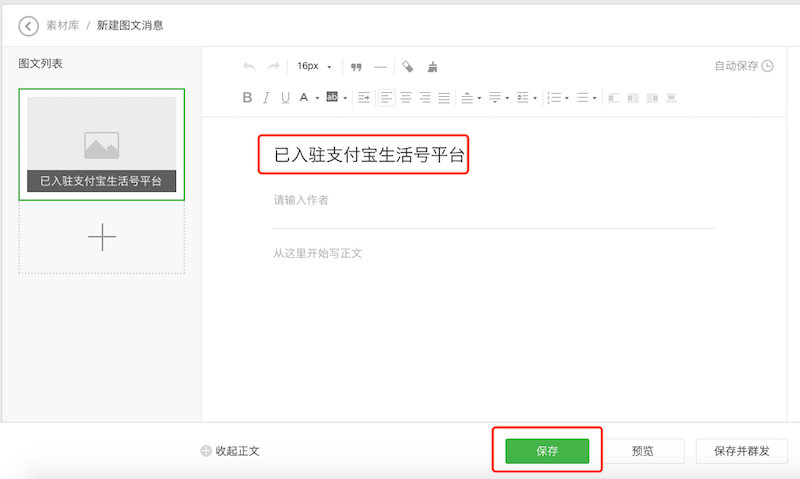The width and height of the screenshot is (800, 479).
Task: Center align the text
Action: point(406,97)
